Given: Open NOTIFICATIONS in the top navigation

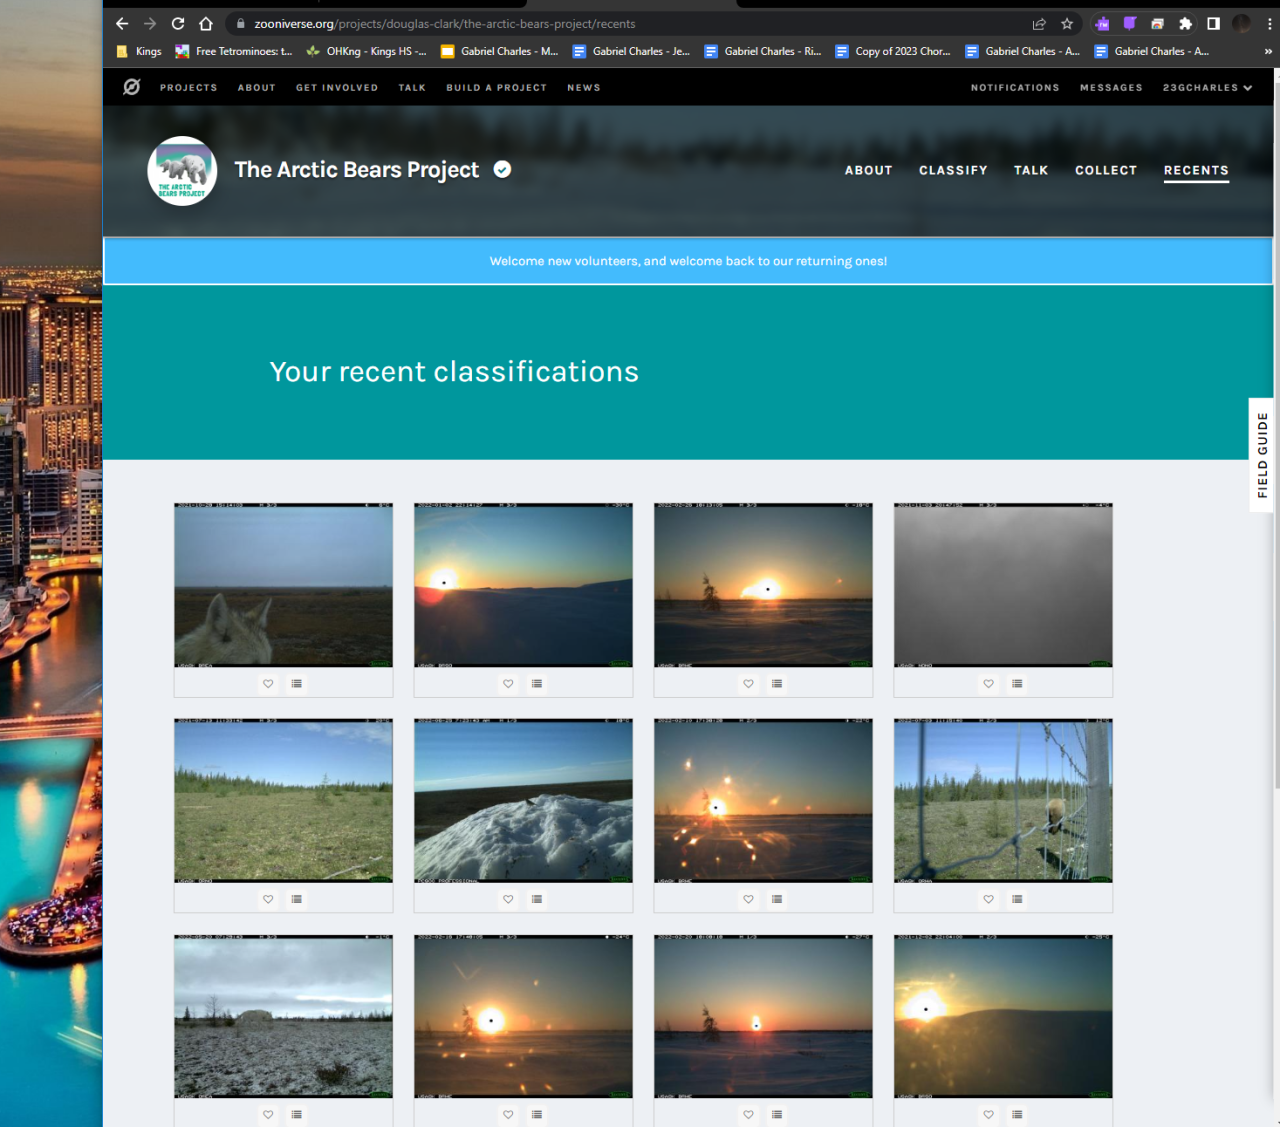Looking at the screenshot, I should pyautogui.click(x=1015, y=88).
